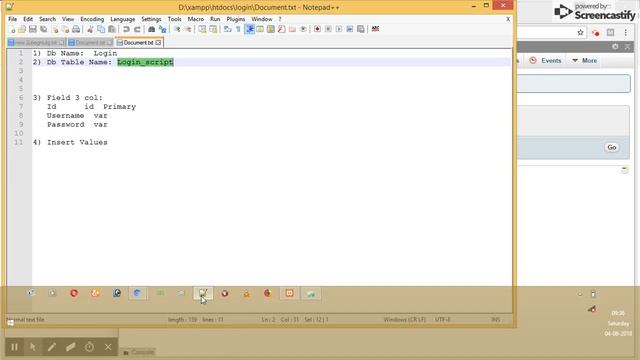Click the highlighted Login_script text

tap(145, 62)
